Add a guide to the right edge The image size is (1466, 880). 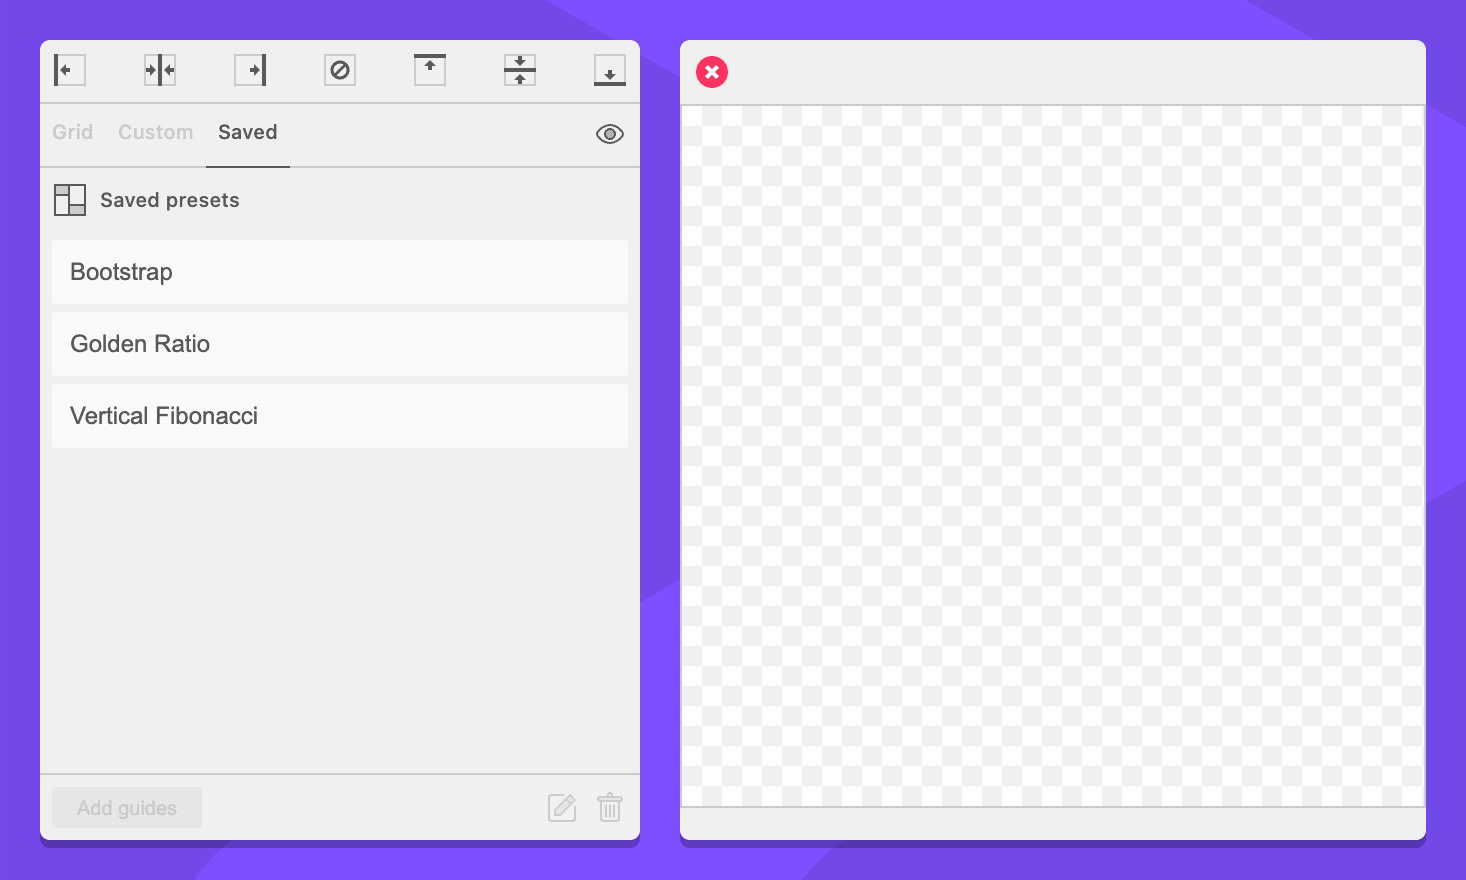(250, 70)
